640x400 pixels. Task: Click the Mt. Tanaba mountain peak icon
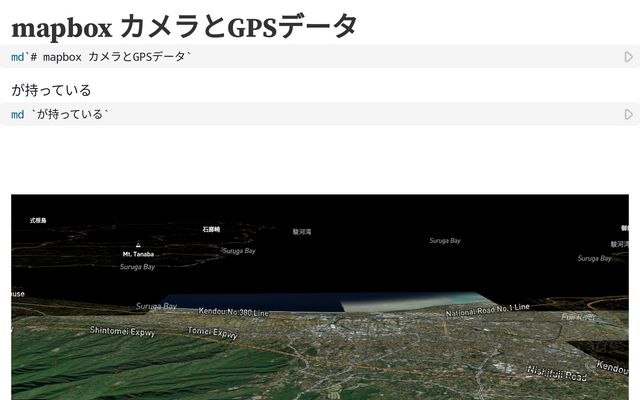tap(138, 245)
